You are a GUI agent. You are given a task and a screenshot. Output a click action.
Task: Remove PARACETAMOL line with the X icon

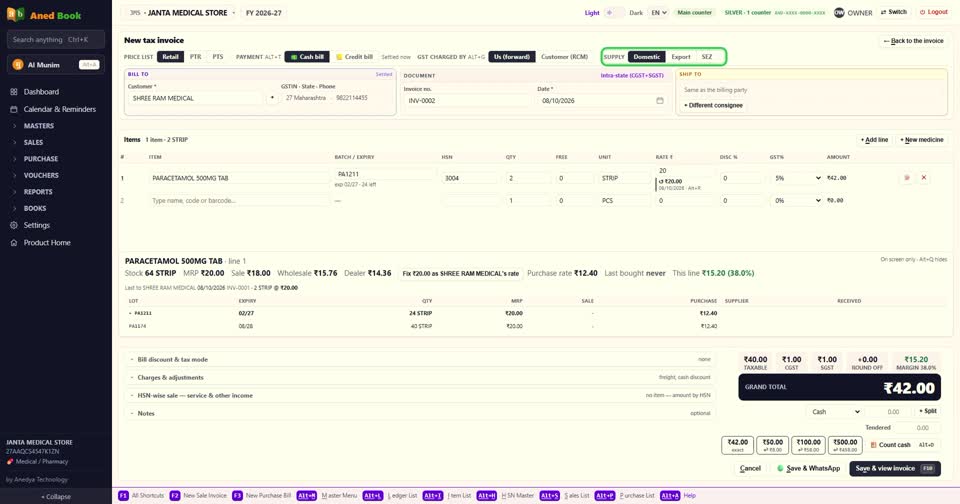(x=924, y=178)
